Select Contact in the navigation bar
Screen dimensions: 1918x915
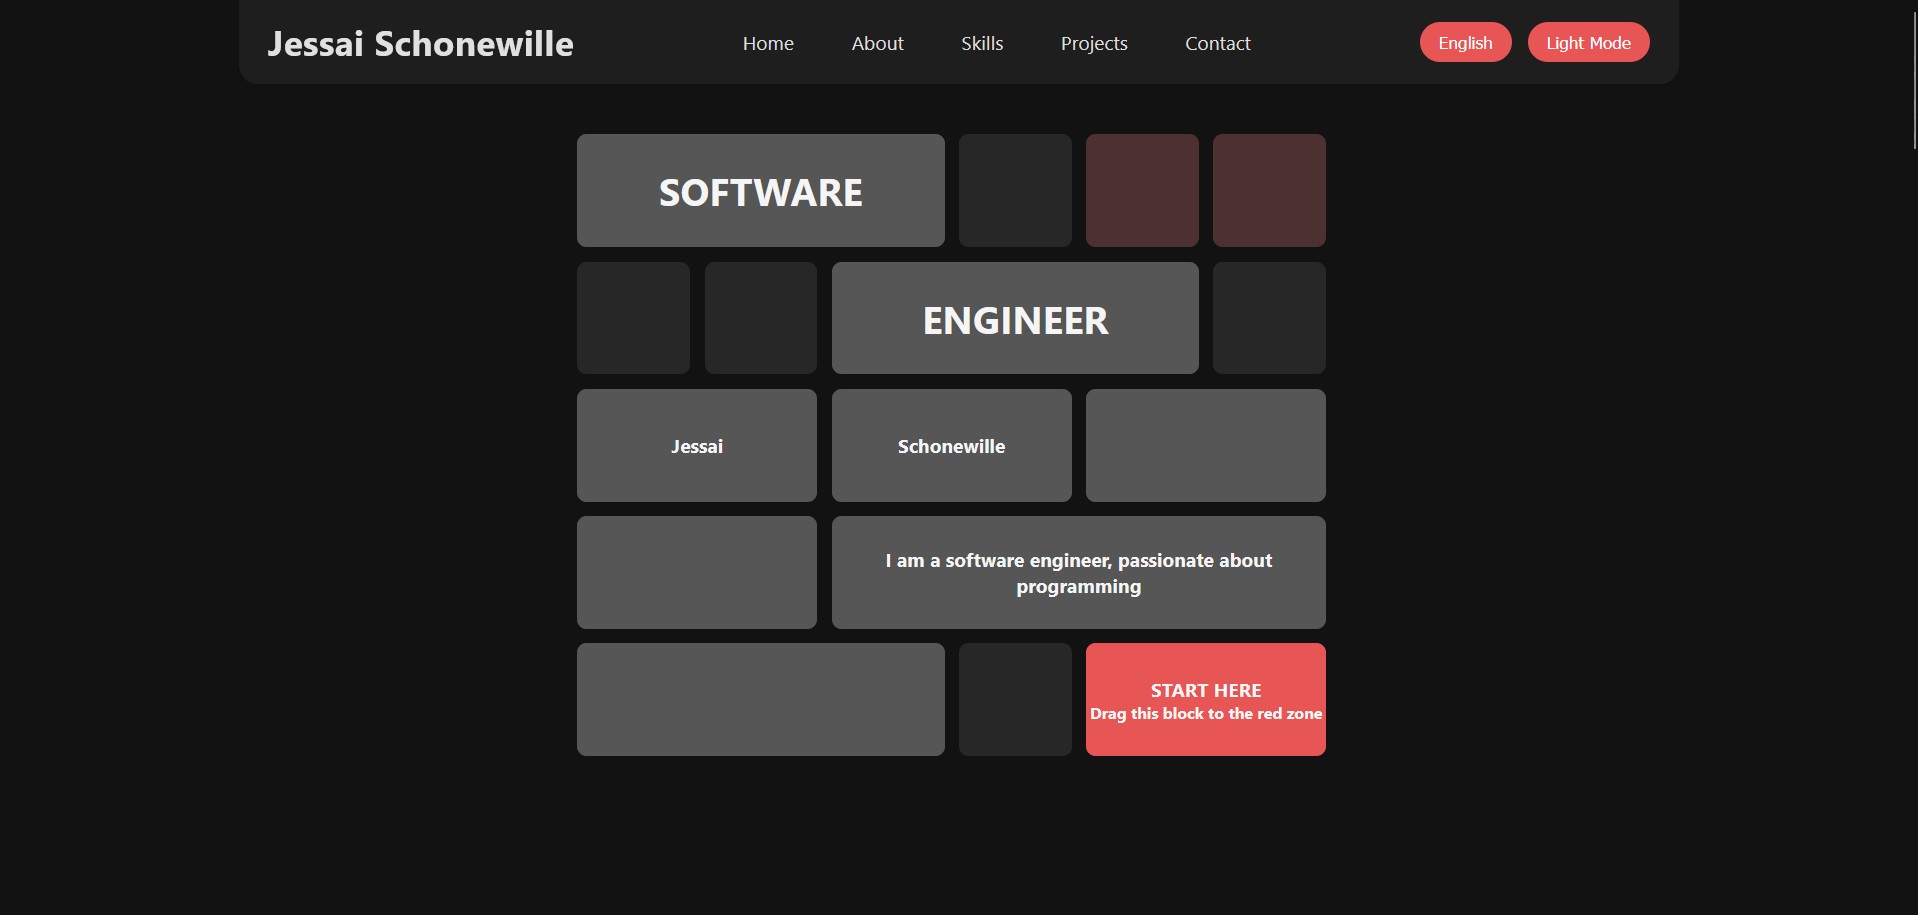[1217, 44]
